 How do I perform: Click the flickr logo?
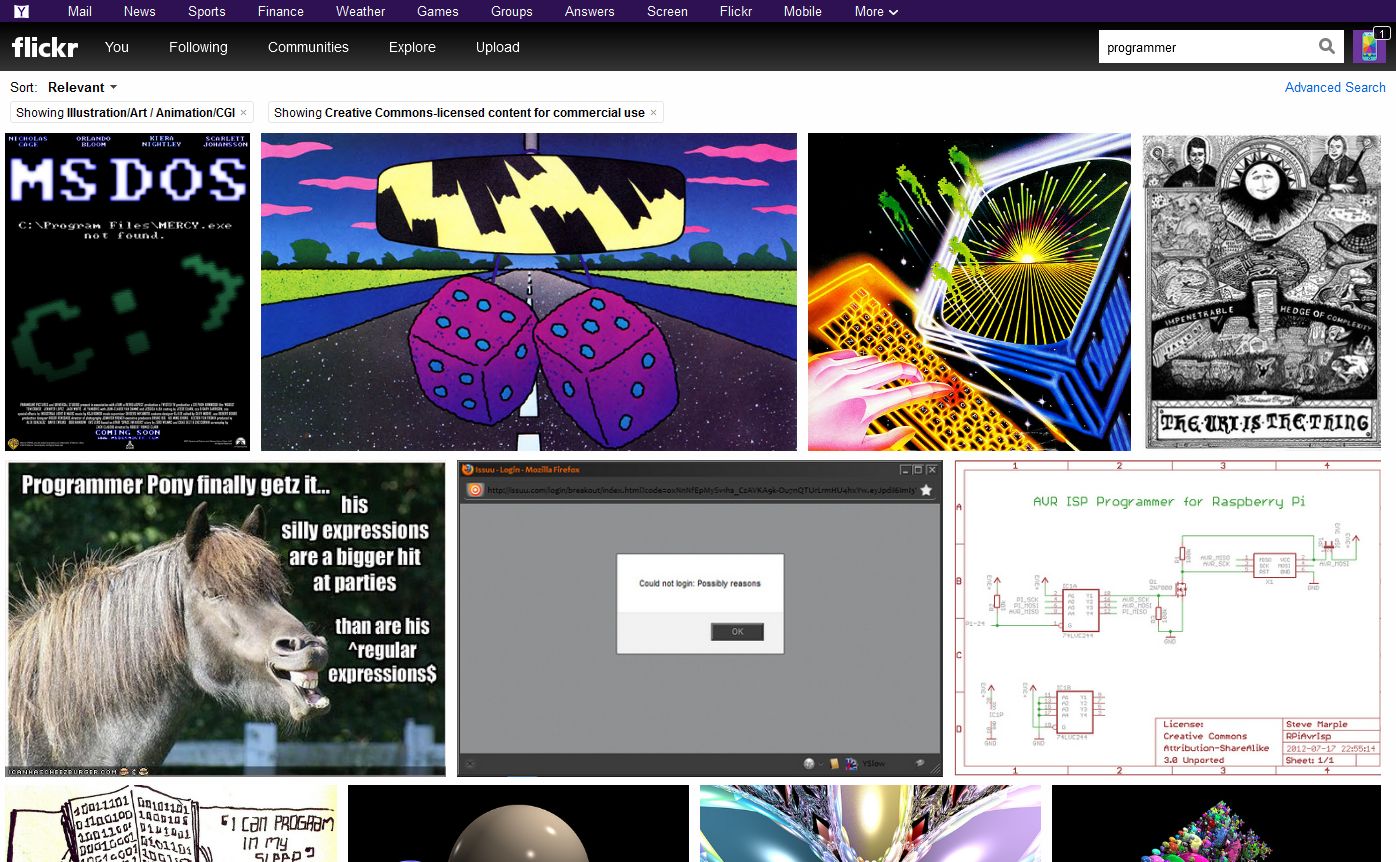click(x=44, y=47)
